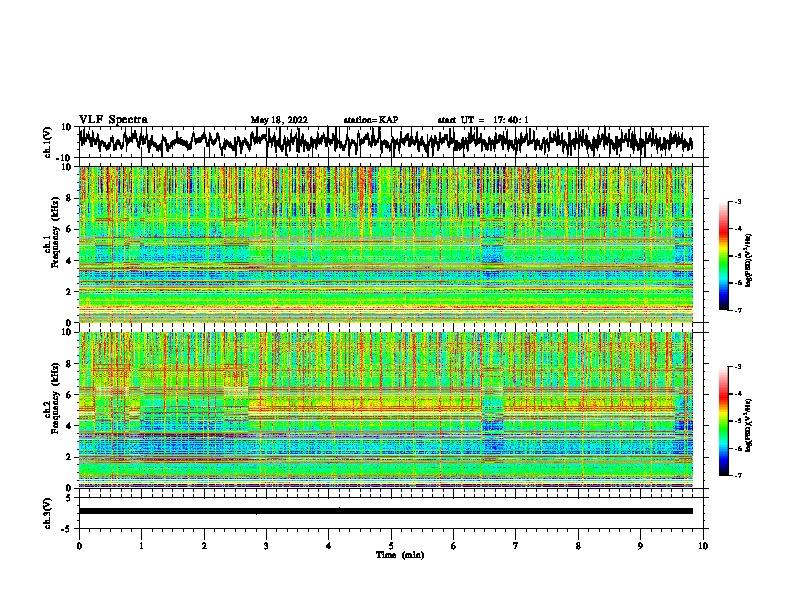Click the ch.2 spectrogram color scale bar
Screen dimensions: 792x612
[x=724, y=421]
